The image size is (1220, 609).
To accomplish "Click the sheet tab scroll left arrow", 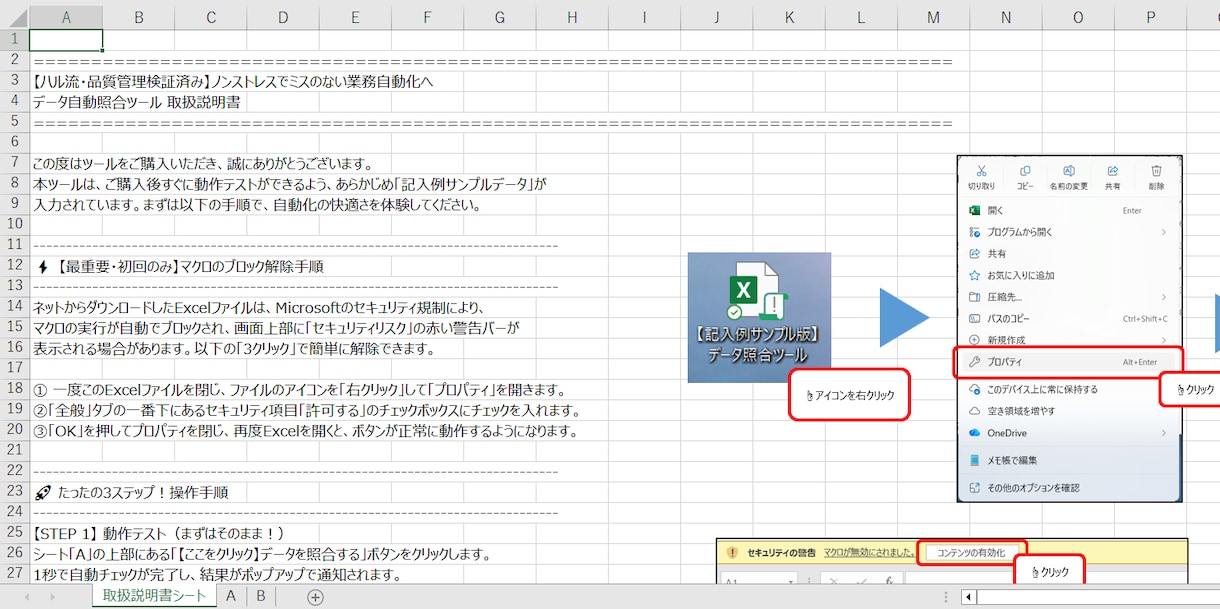I will coord(27,597).
